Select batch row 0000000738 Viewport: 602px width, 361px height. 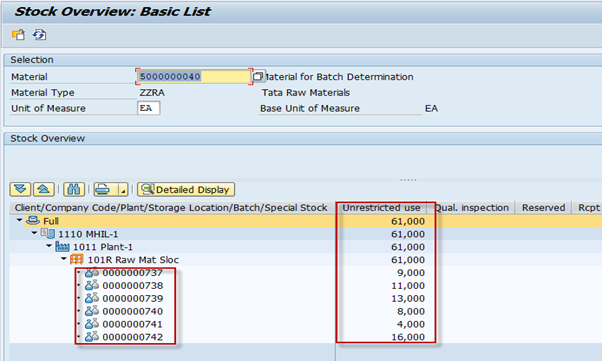point(132,285)
